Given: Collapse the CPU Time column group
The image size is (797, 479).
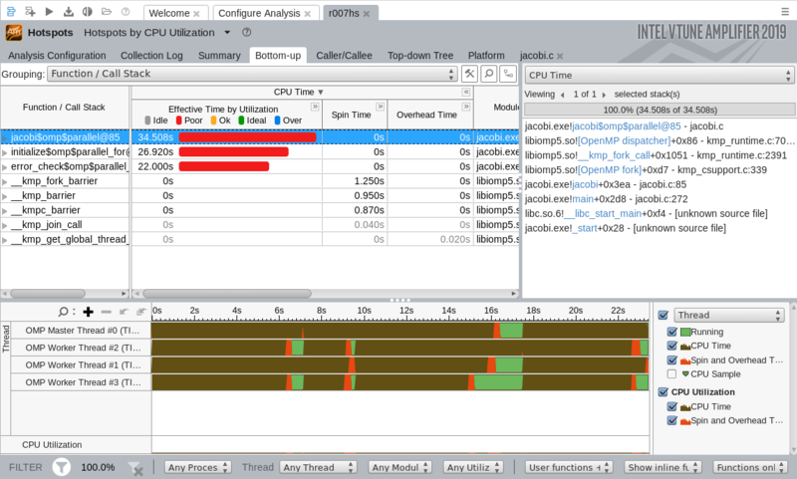Looking at the screenshot, I should (x=465, y=92).
